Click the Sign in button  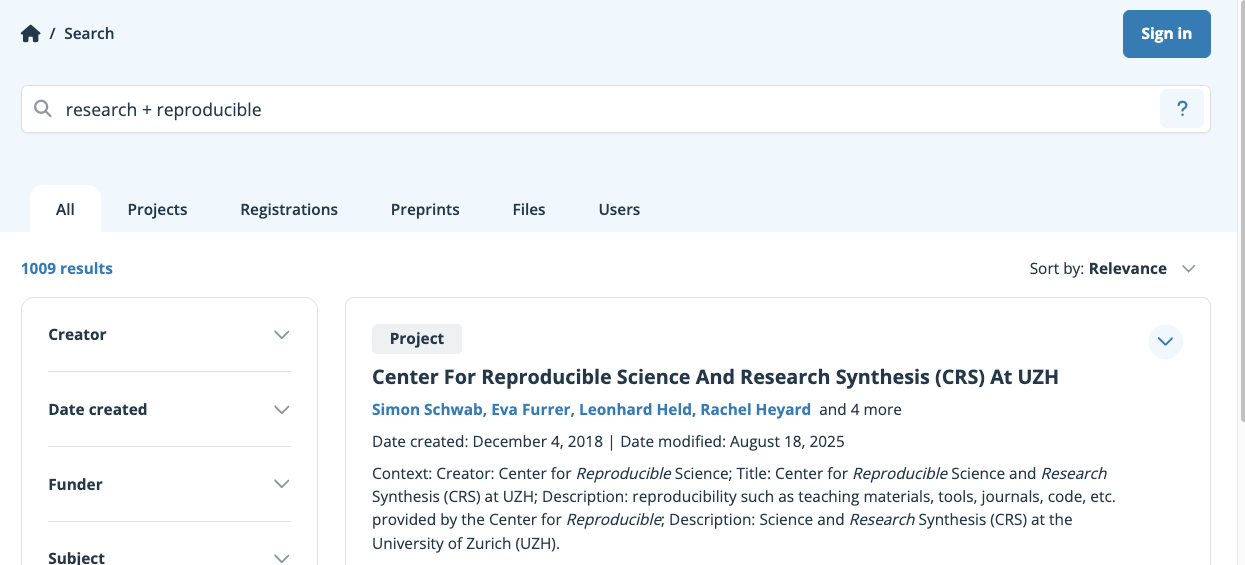pos(1166,34)
